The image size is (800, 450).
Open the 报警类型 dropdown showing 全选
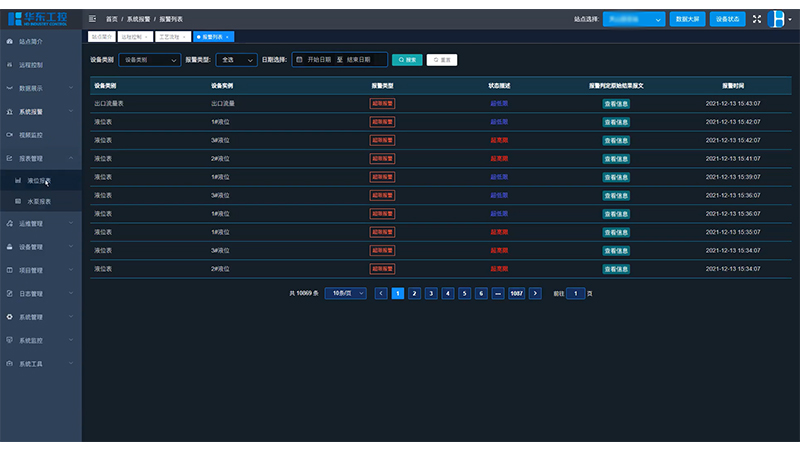click(x=236, y=60)
